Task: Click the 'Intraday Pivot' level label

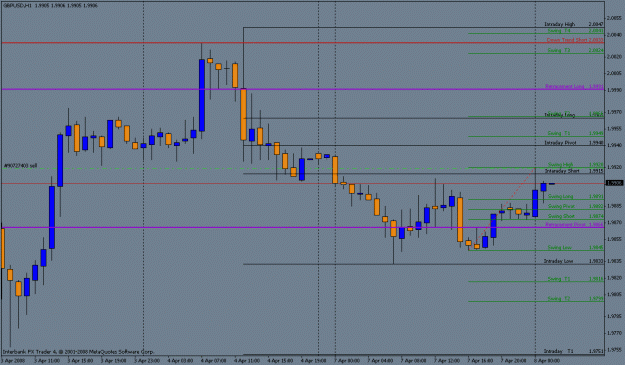Action: pos(560,143)
